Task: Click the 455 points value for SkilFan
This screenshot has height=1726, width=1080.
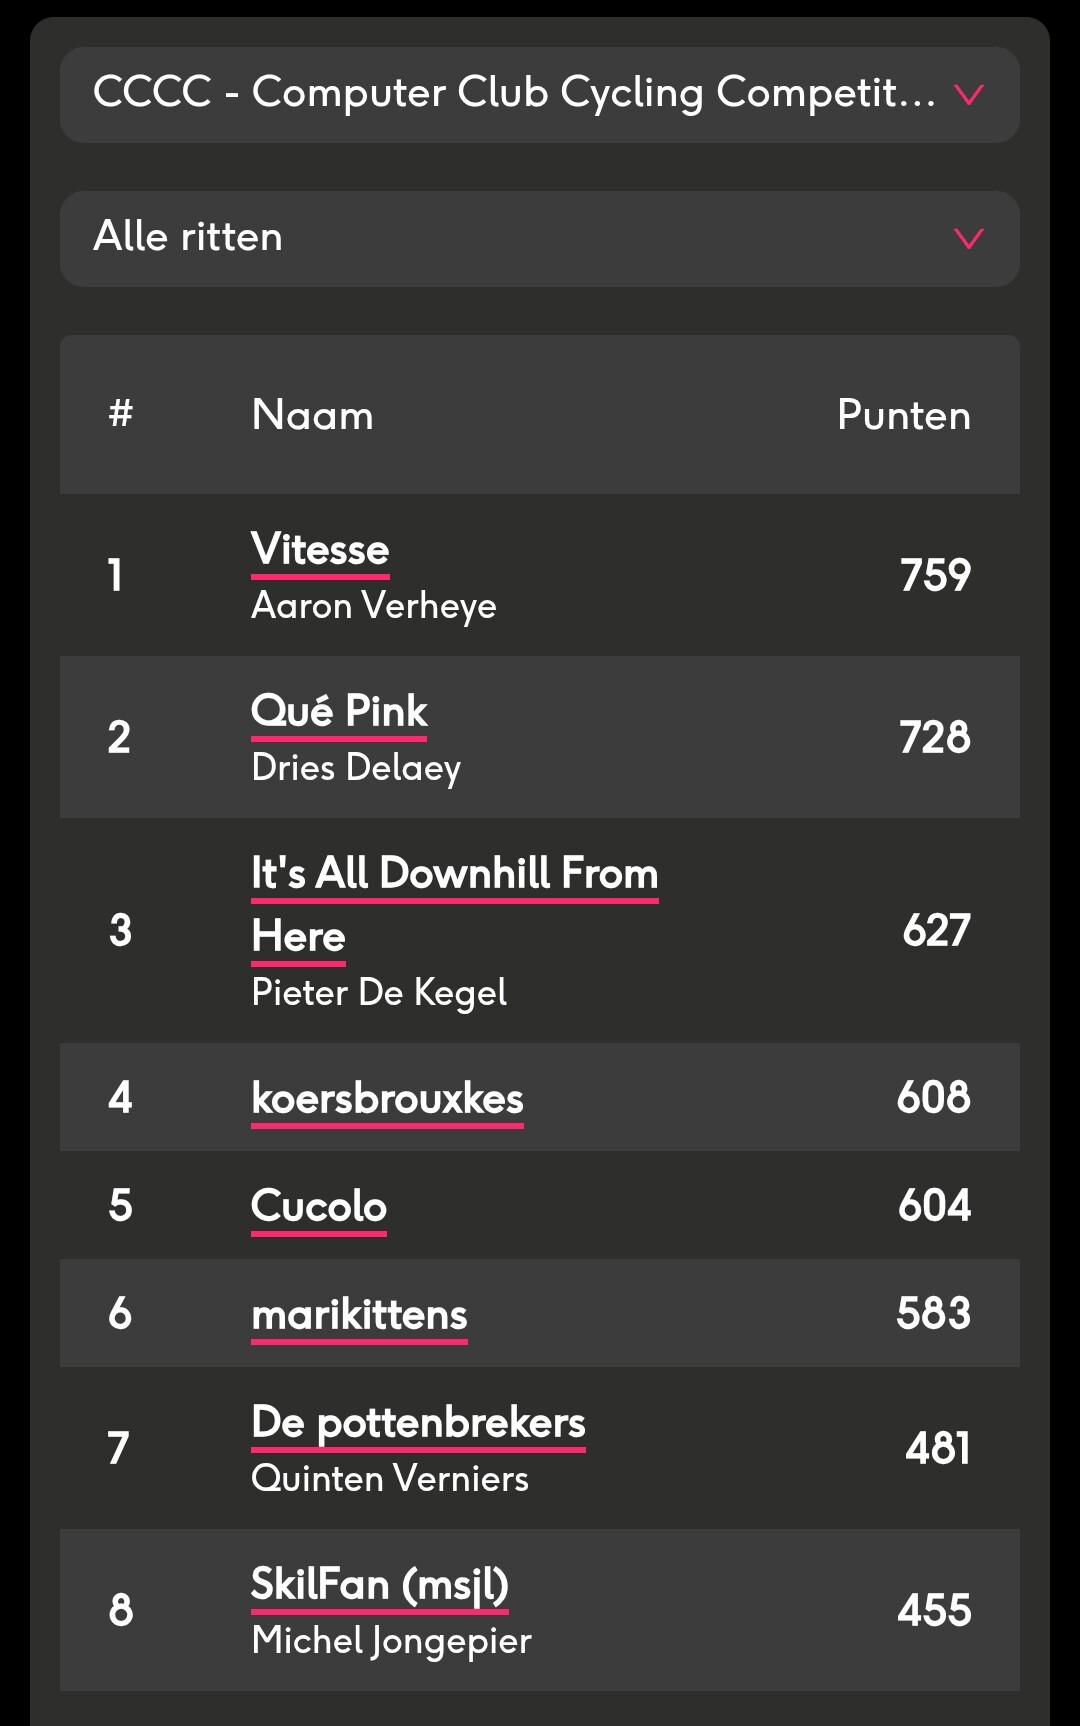Action: (x=935, y=1610)
